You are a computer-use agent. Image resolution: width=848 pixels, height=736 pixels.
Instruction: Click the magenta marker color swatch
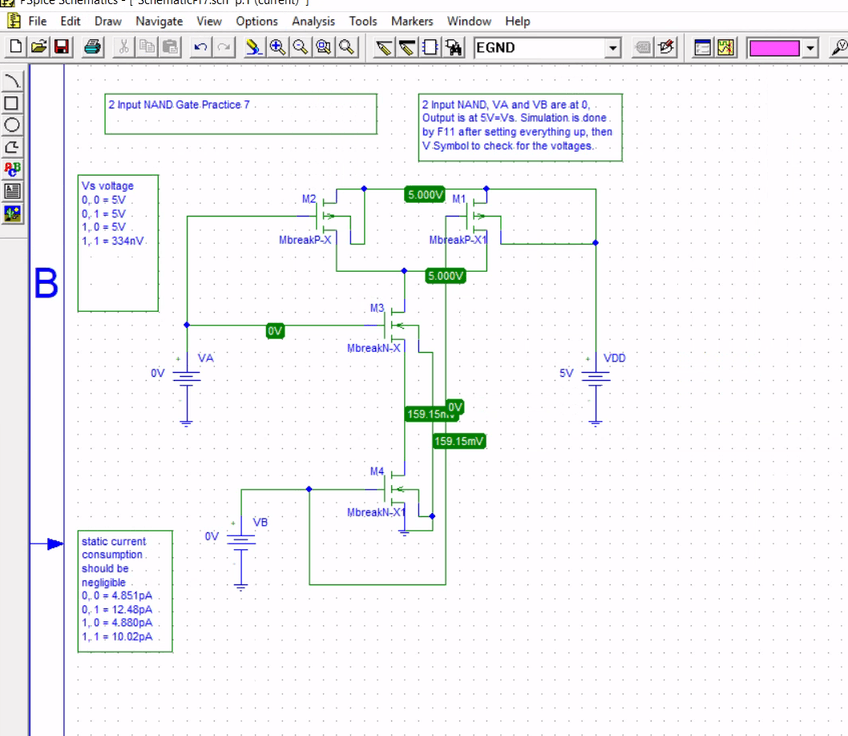point(775,48)
